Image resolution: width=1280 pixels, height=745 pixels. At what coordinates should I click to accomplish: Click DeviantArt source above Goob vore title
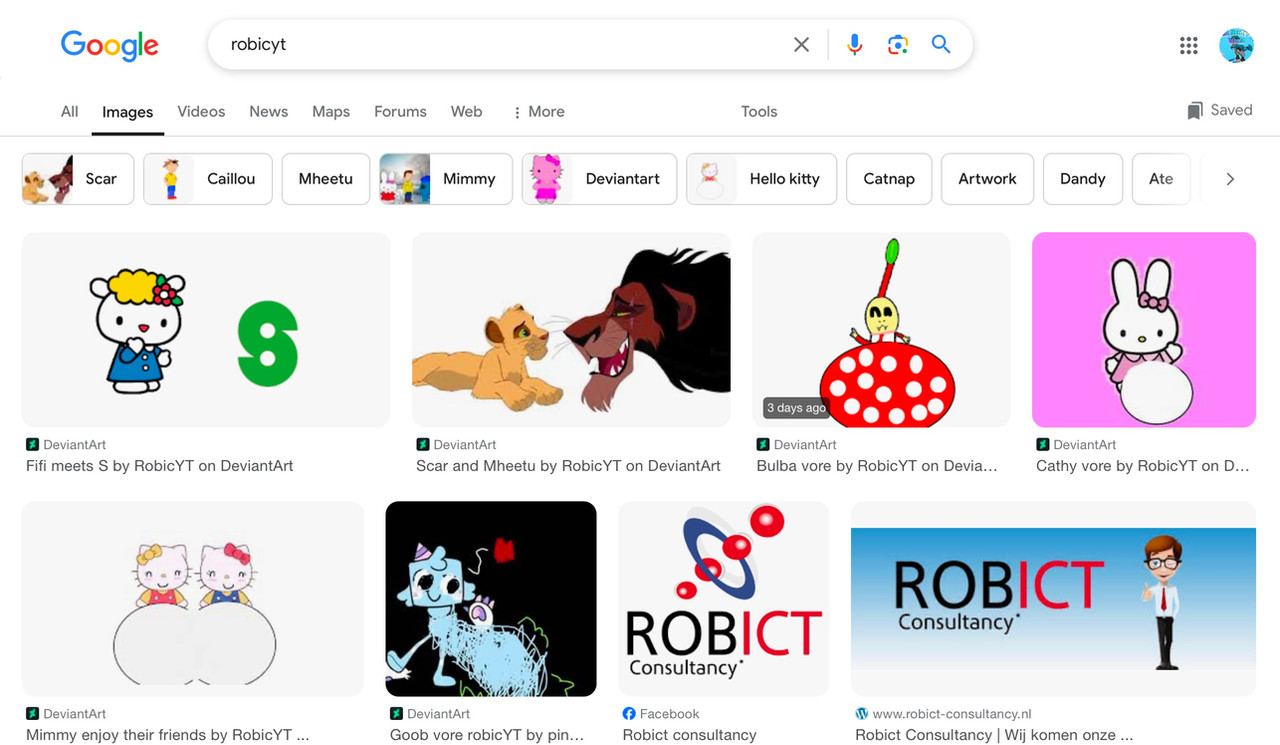coord(430,714)
